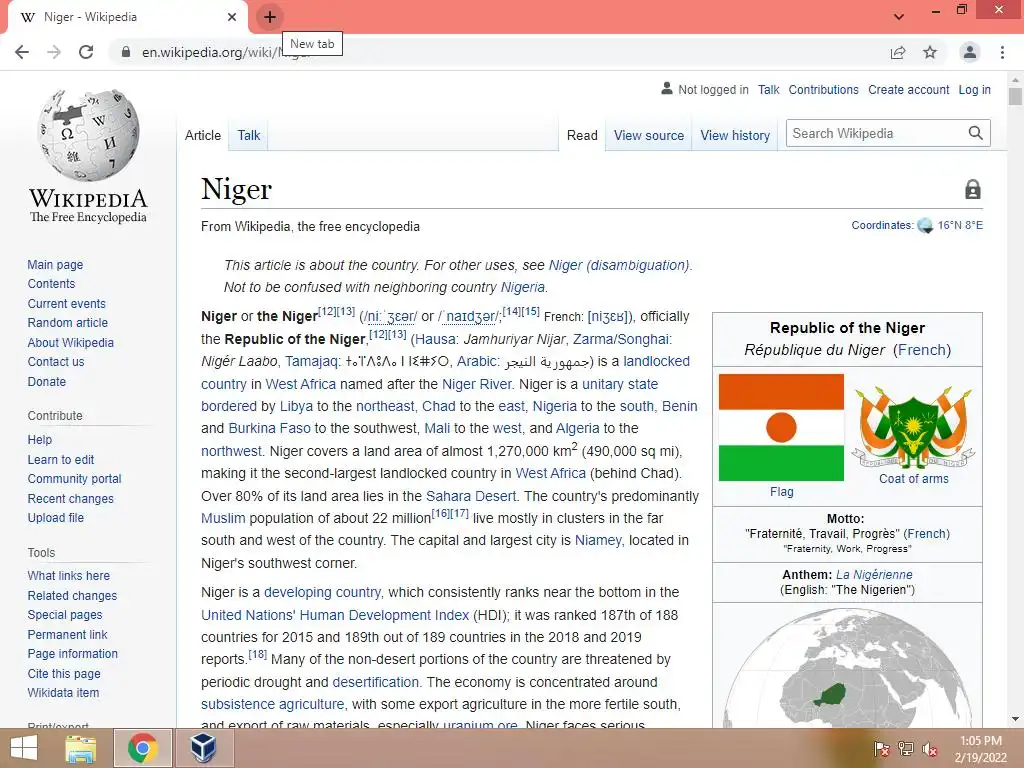Click the network tray icon
1024x768 pixels.
[x=905, y=749]
